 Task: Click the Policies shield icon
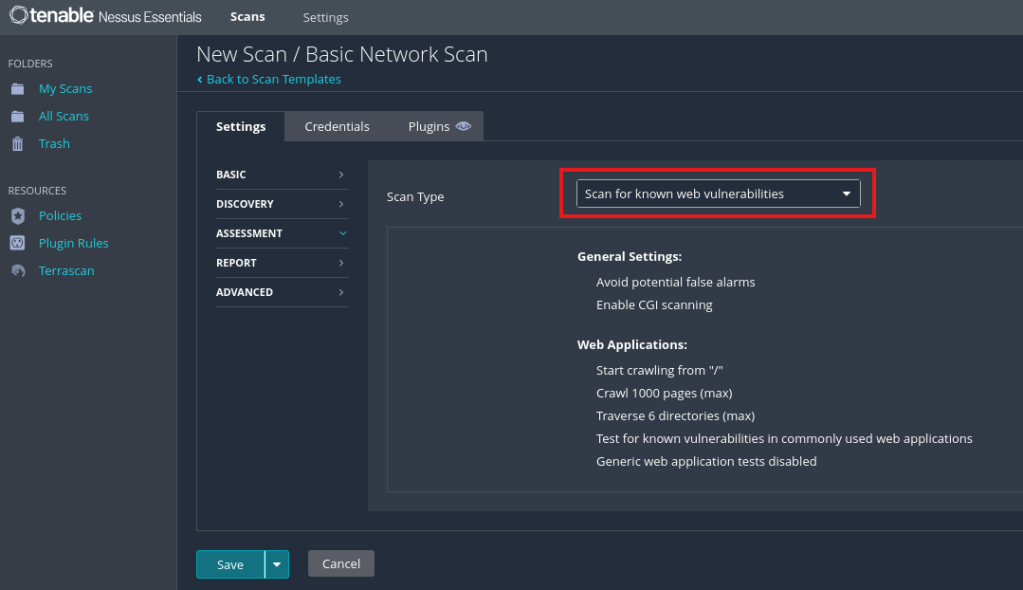point(17,216)
